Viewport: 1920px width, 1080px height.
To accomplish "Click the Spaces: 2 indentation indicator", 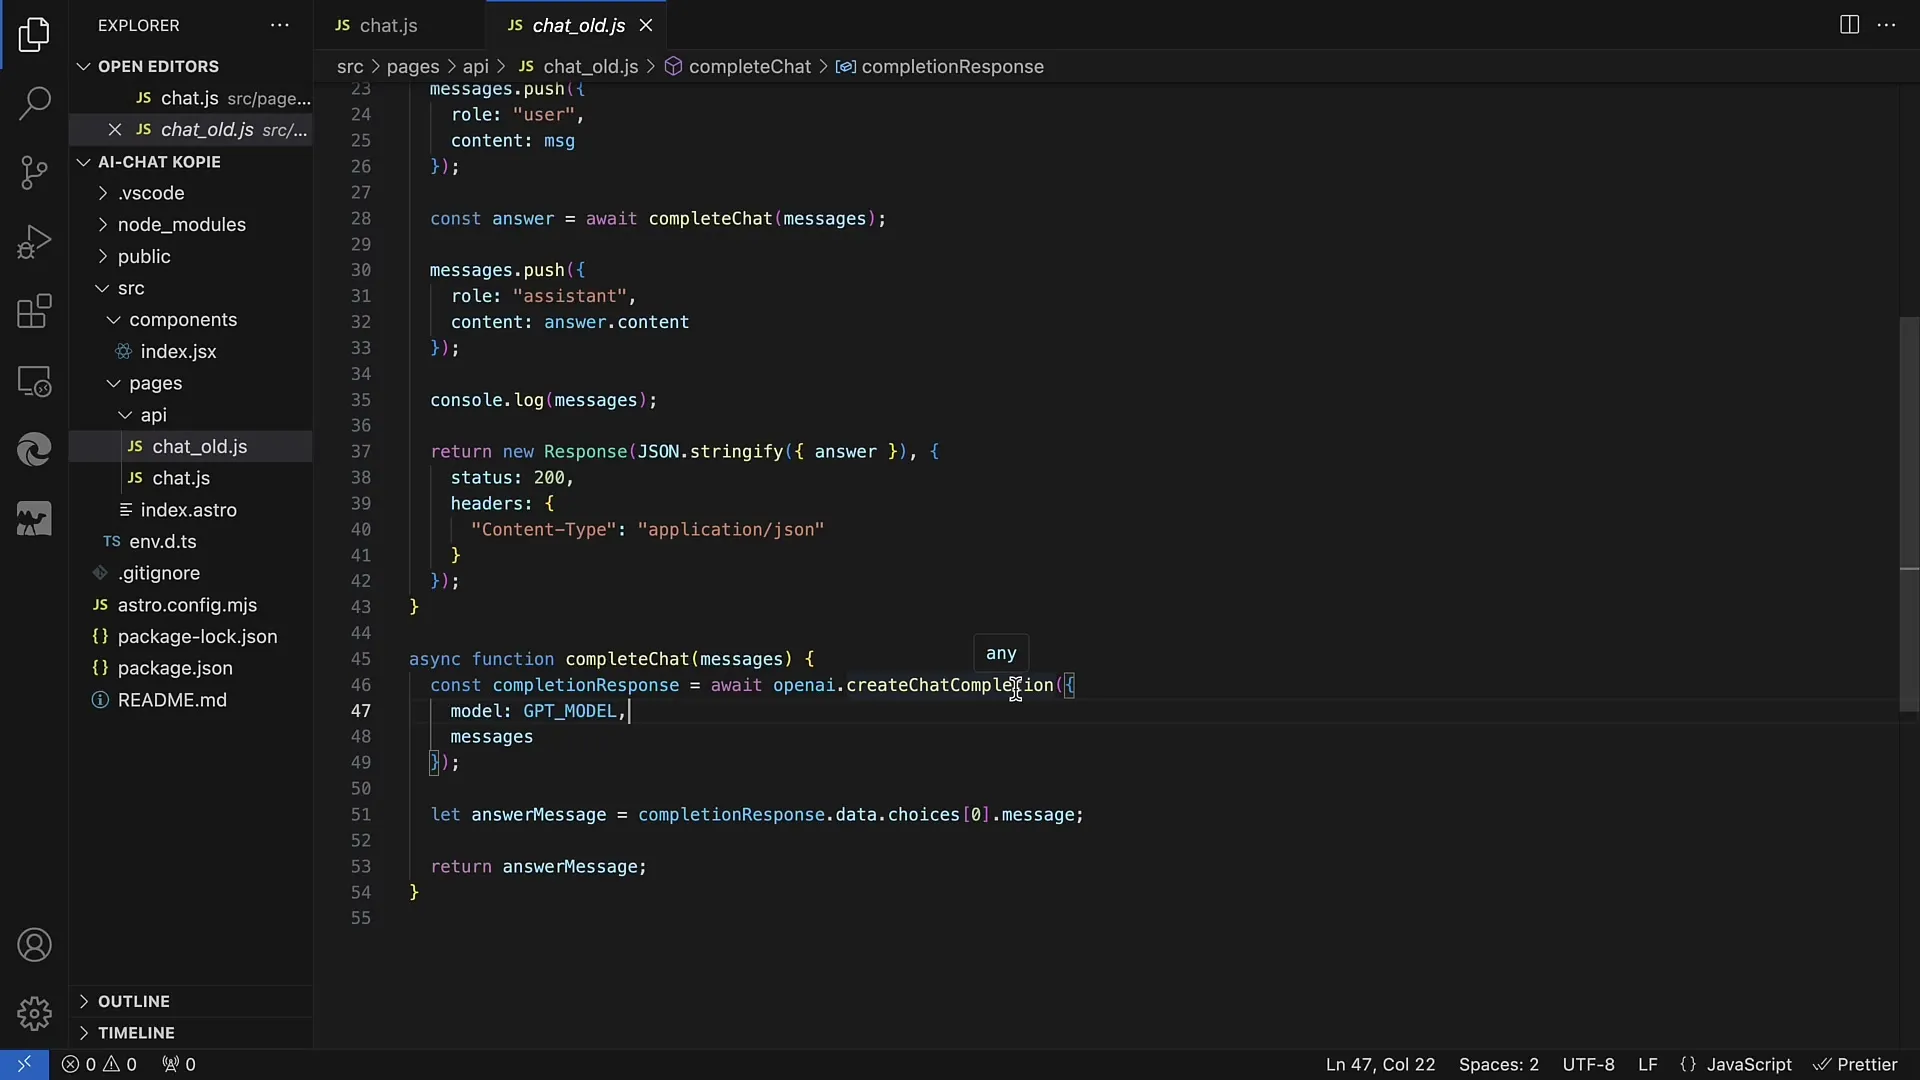I will [1498, 1064].
